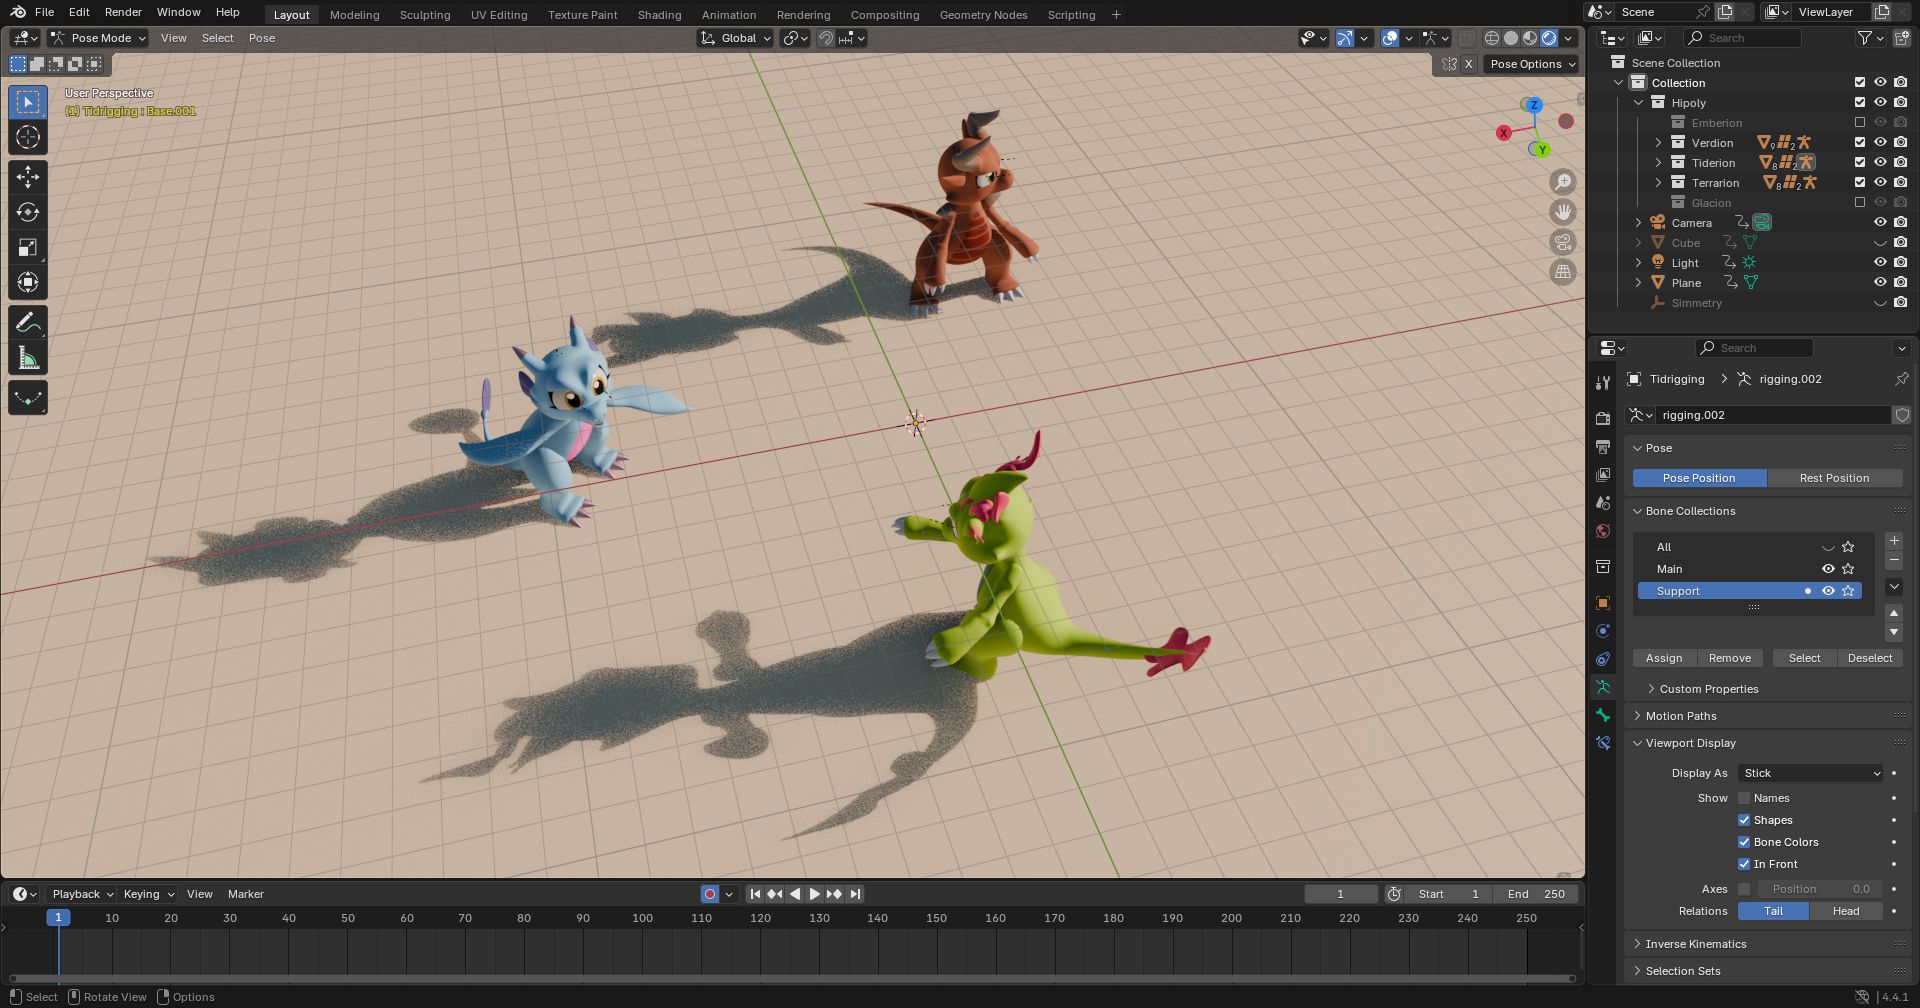Toggle Verdion collection visibility eye
1920x1008 pixels.
tap(1880, 143)
